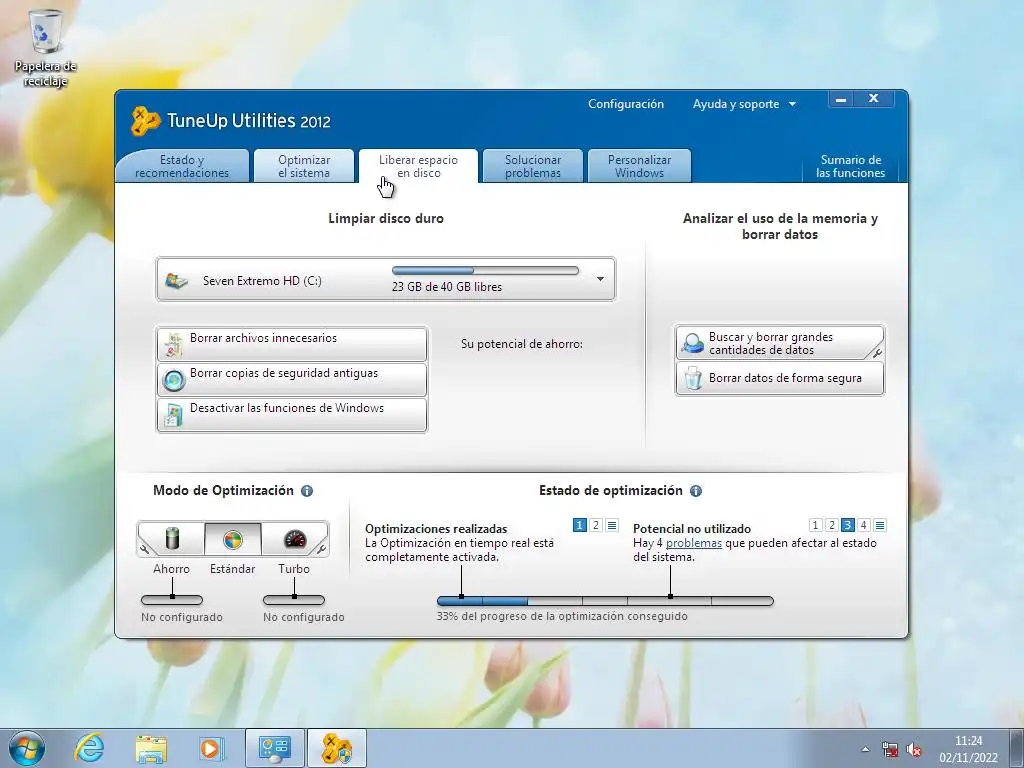This screenshot has height=768, width=1024.
Task: Click Desactivar las funciones de Windows
Action: pos(292,415)
